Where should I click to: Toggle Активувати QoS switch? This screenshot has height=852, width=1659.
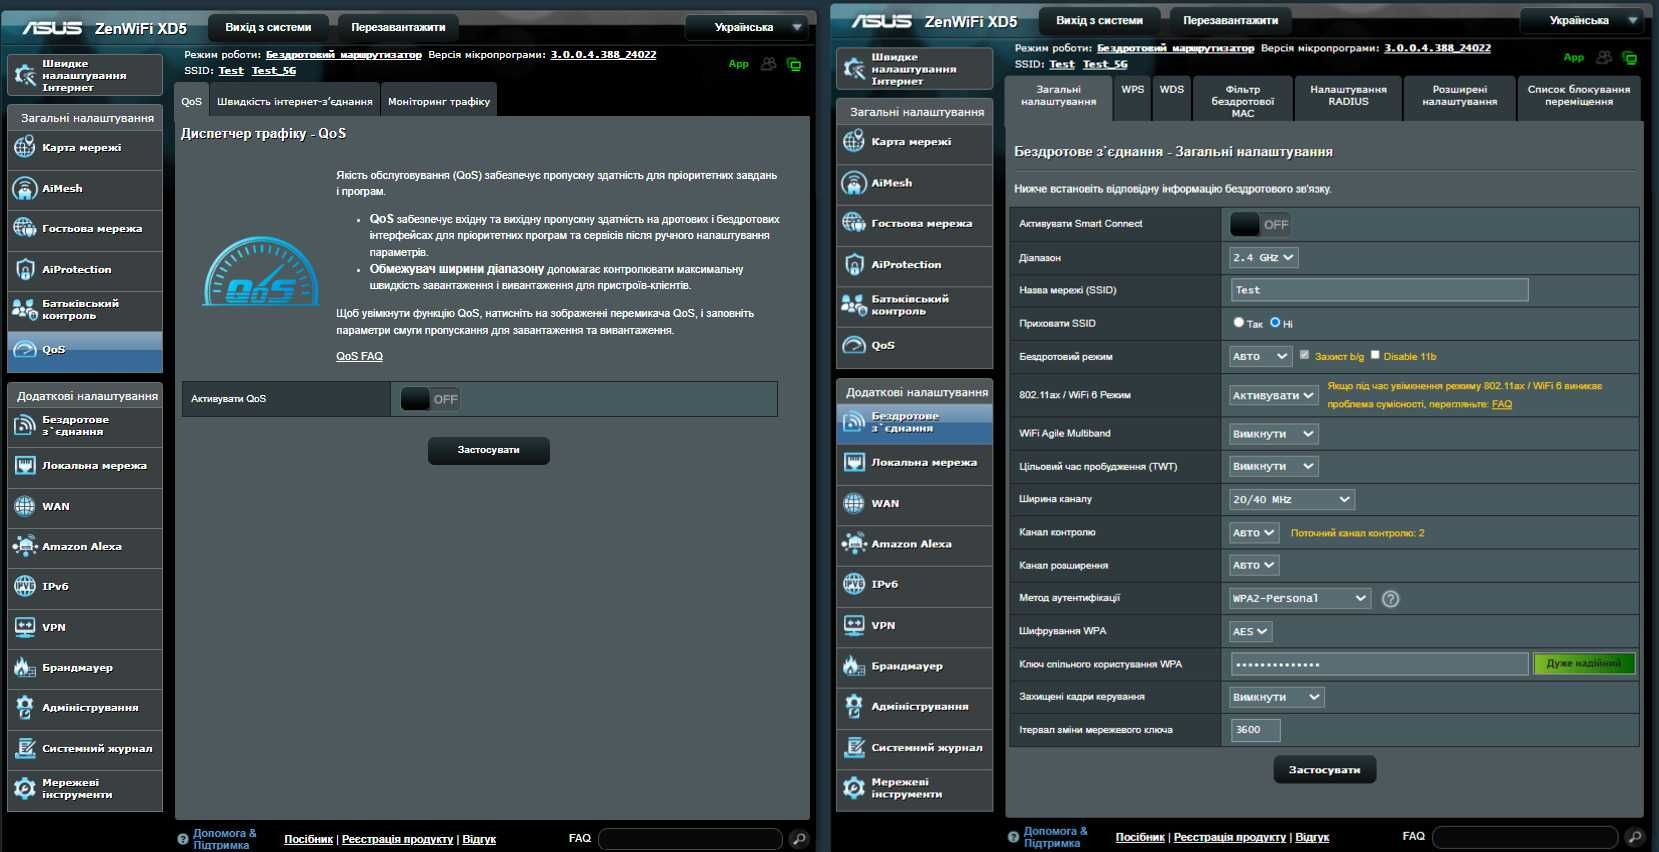click(429, 399)
